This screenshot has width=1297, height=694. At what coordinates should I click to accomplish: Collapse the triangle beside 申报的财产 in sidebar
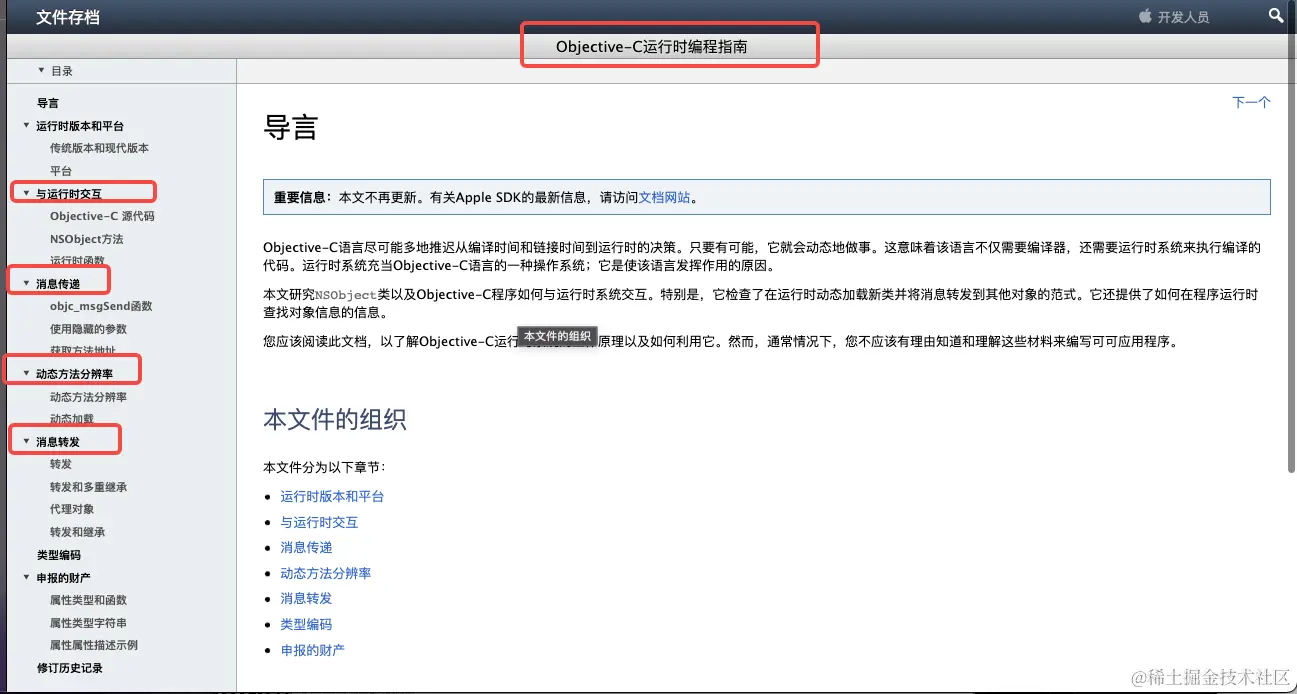coord(26,577)
